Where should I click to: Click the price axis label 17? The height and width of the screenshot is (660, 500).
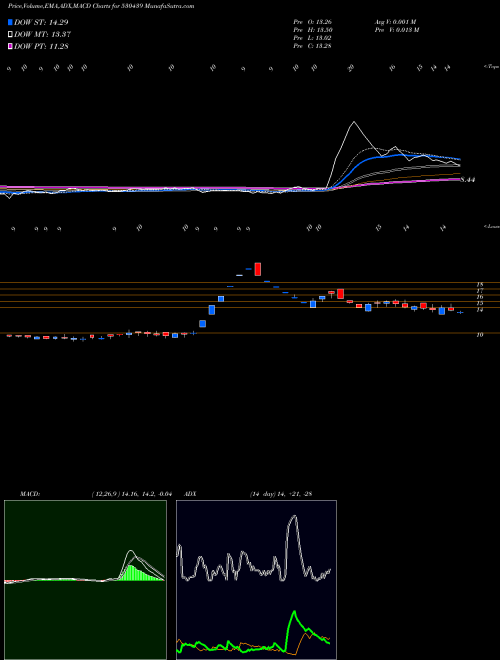pyautogui.click(x=480, y=290)
